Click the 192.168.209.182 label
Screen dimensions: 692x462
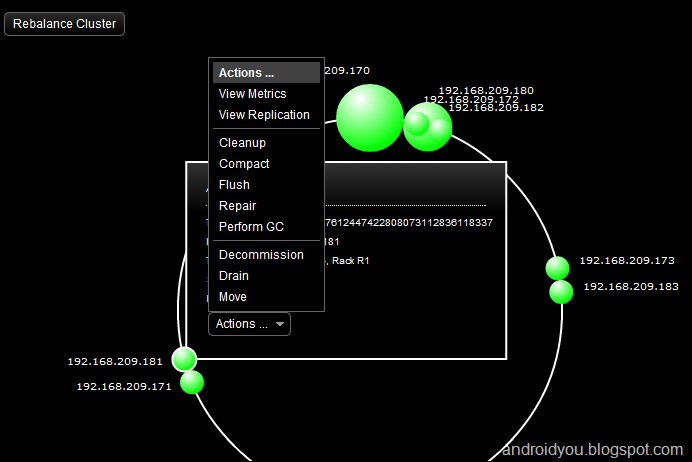pos(496,108)
